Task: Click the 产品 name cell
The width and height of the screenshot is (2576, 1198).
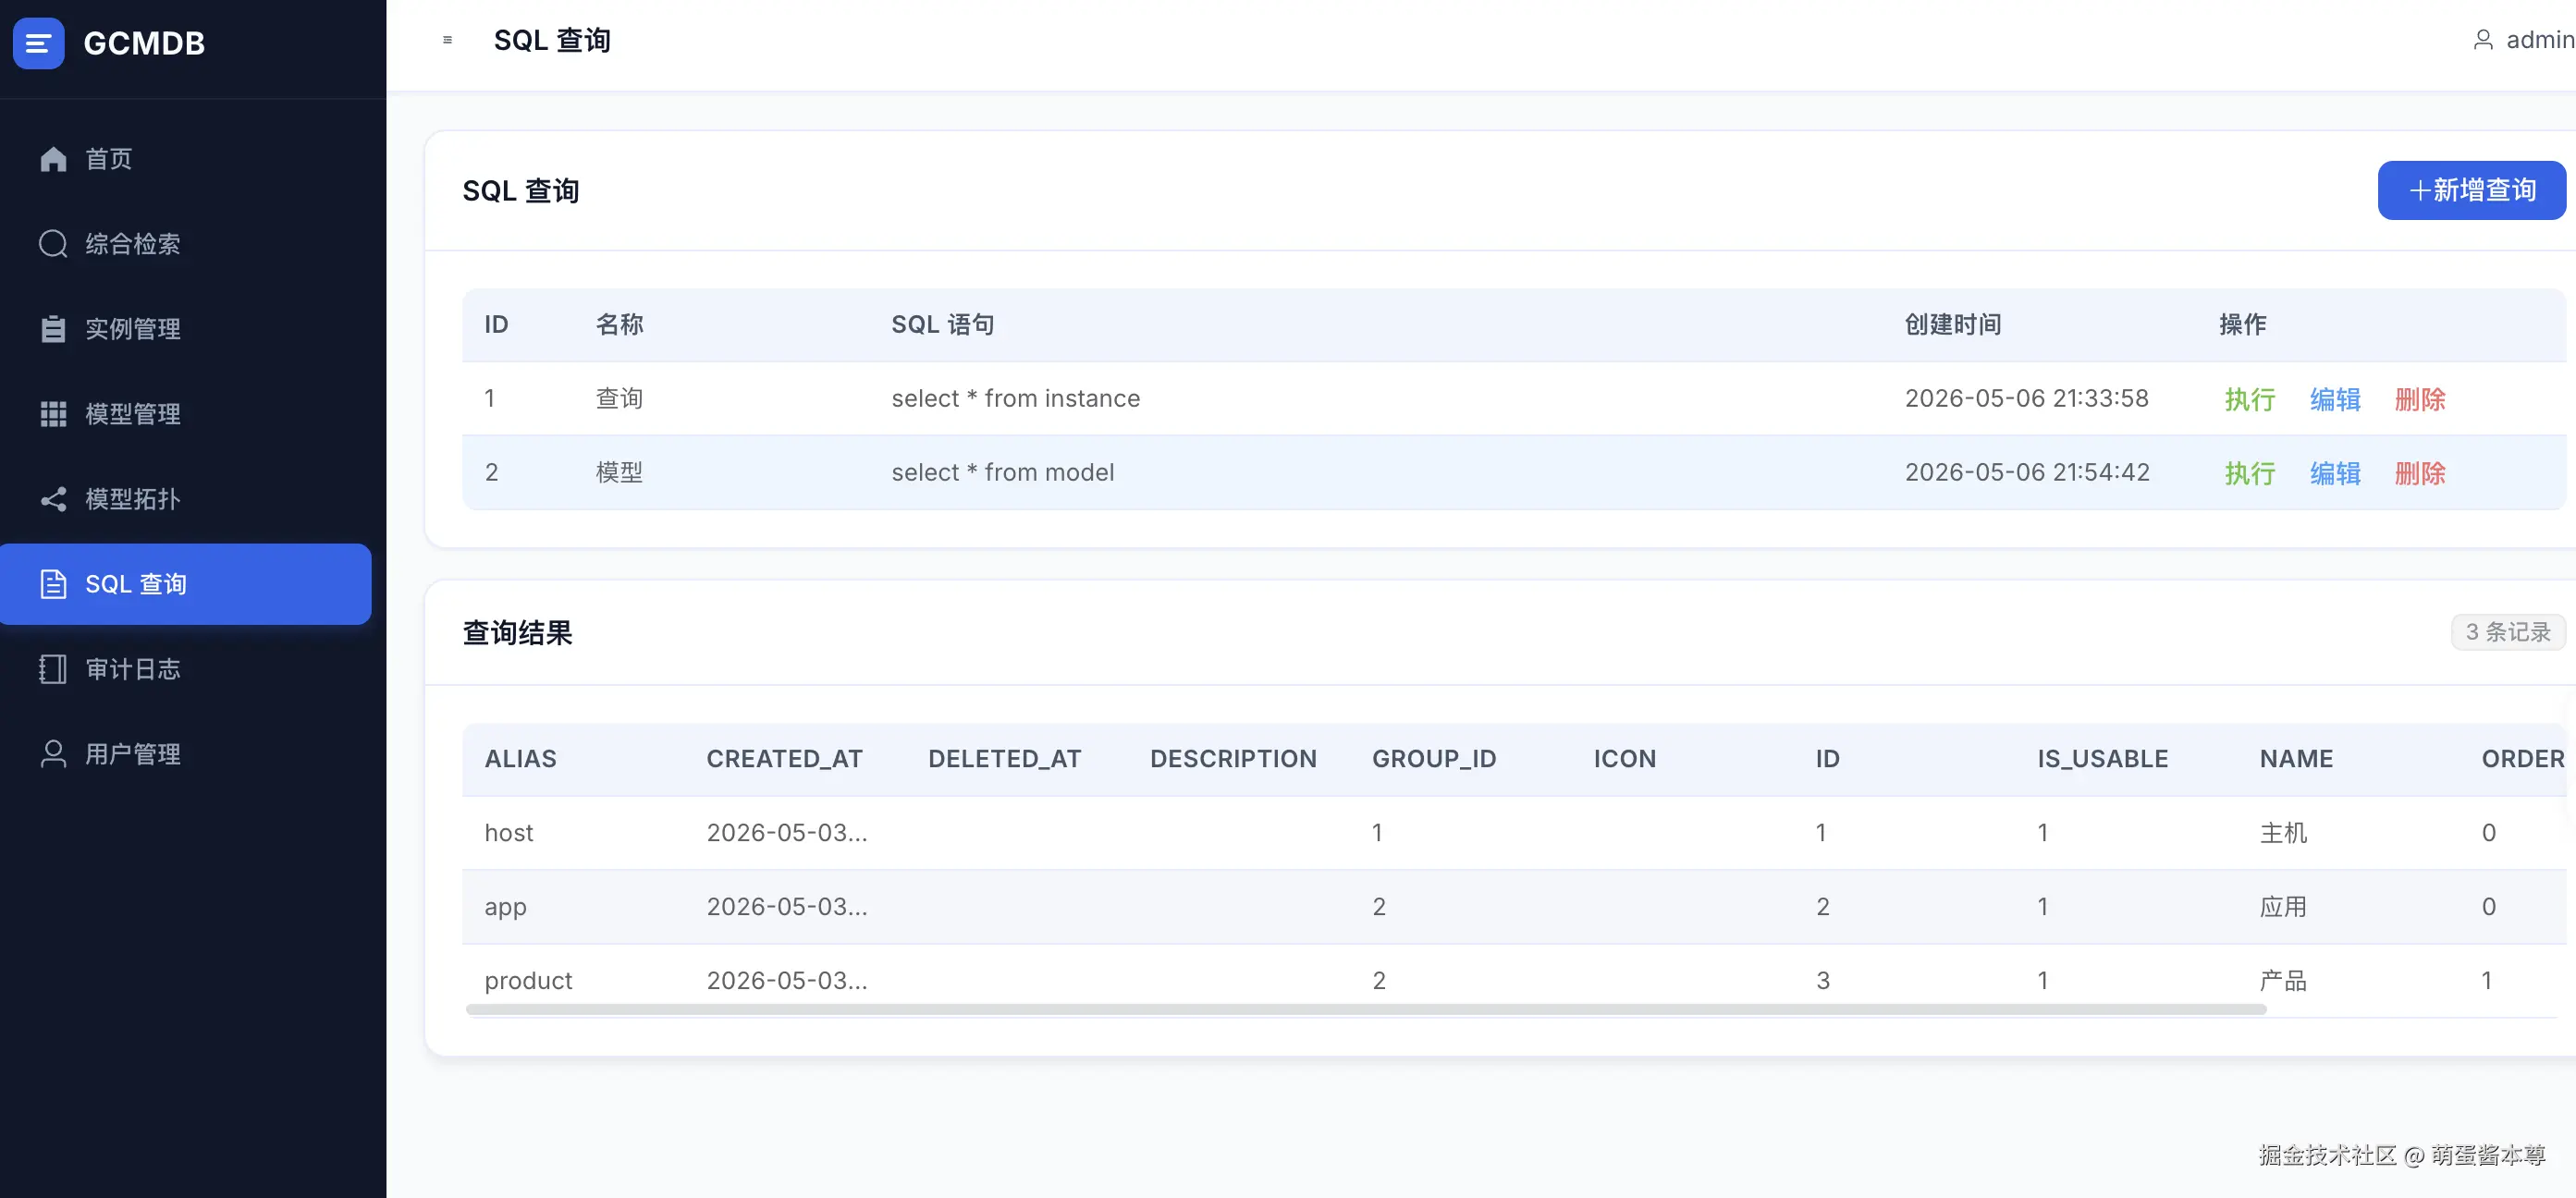Action: click(2283, 981)
